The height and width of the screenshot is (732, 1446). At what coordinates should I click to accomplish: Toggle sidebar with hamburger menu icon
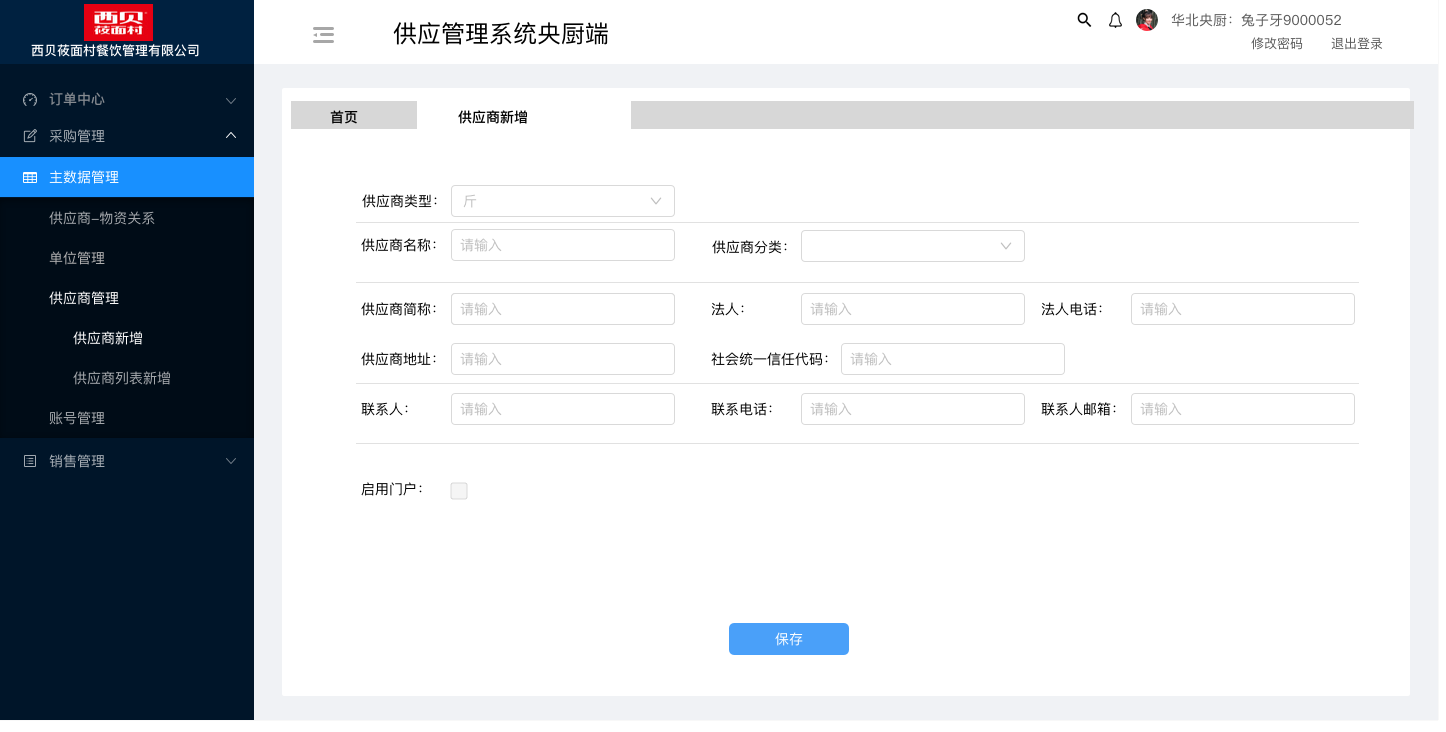tap(324, 35)
